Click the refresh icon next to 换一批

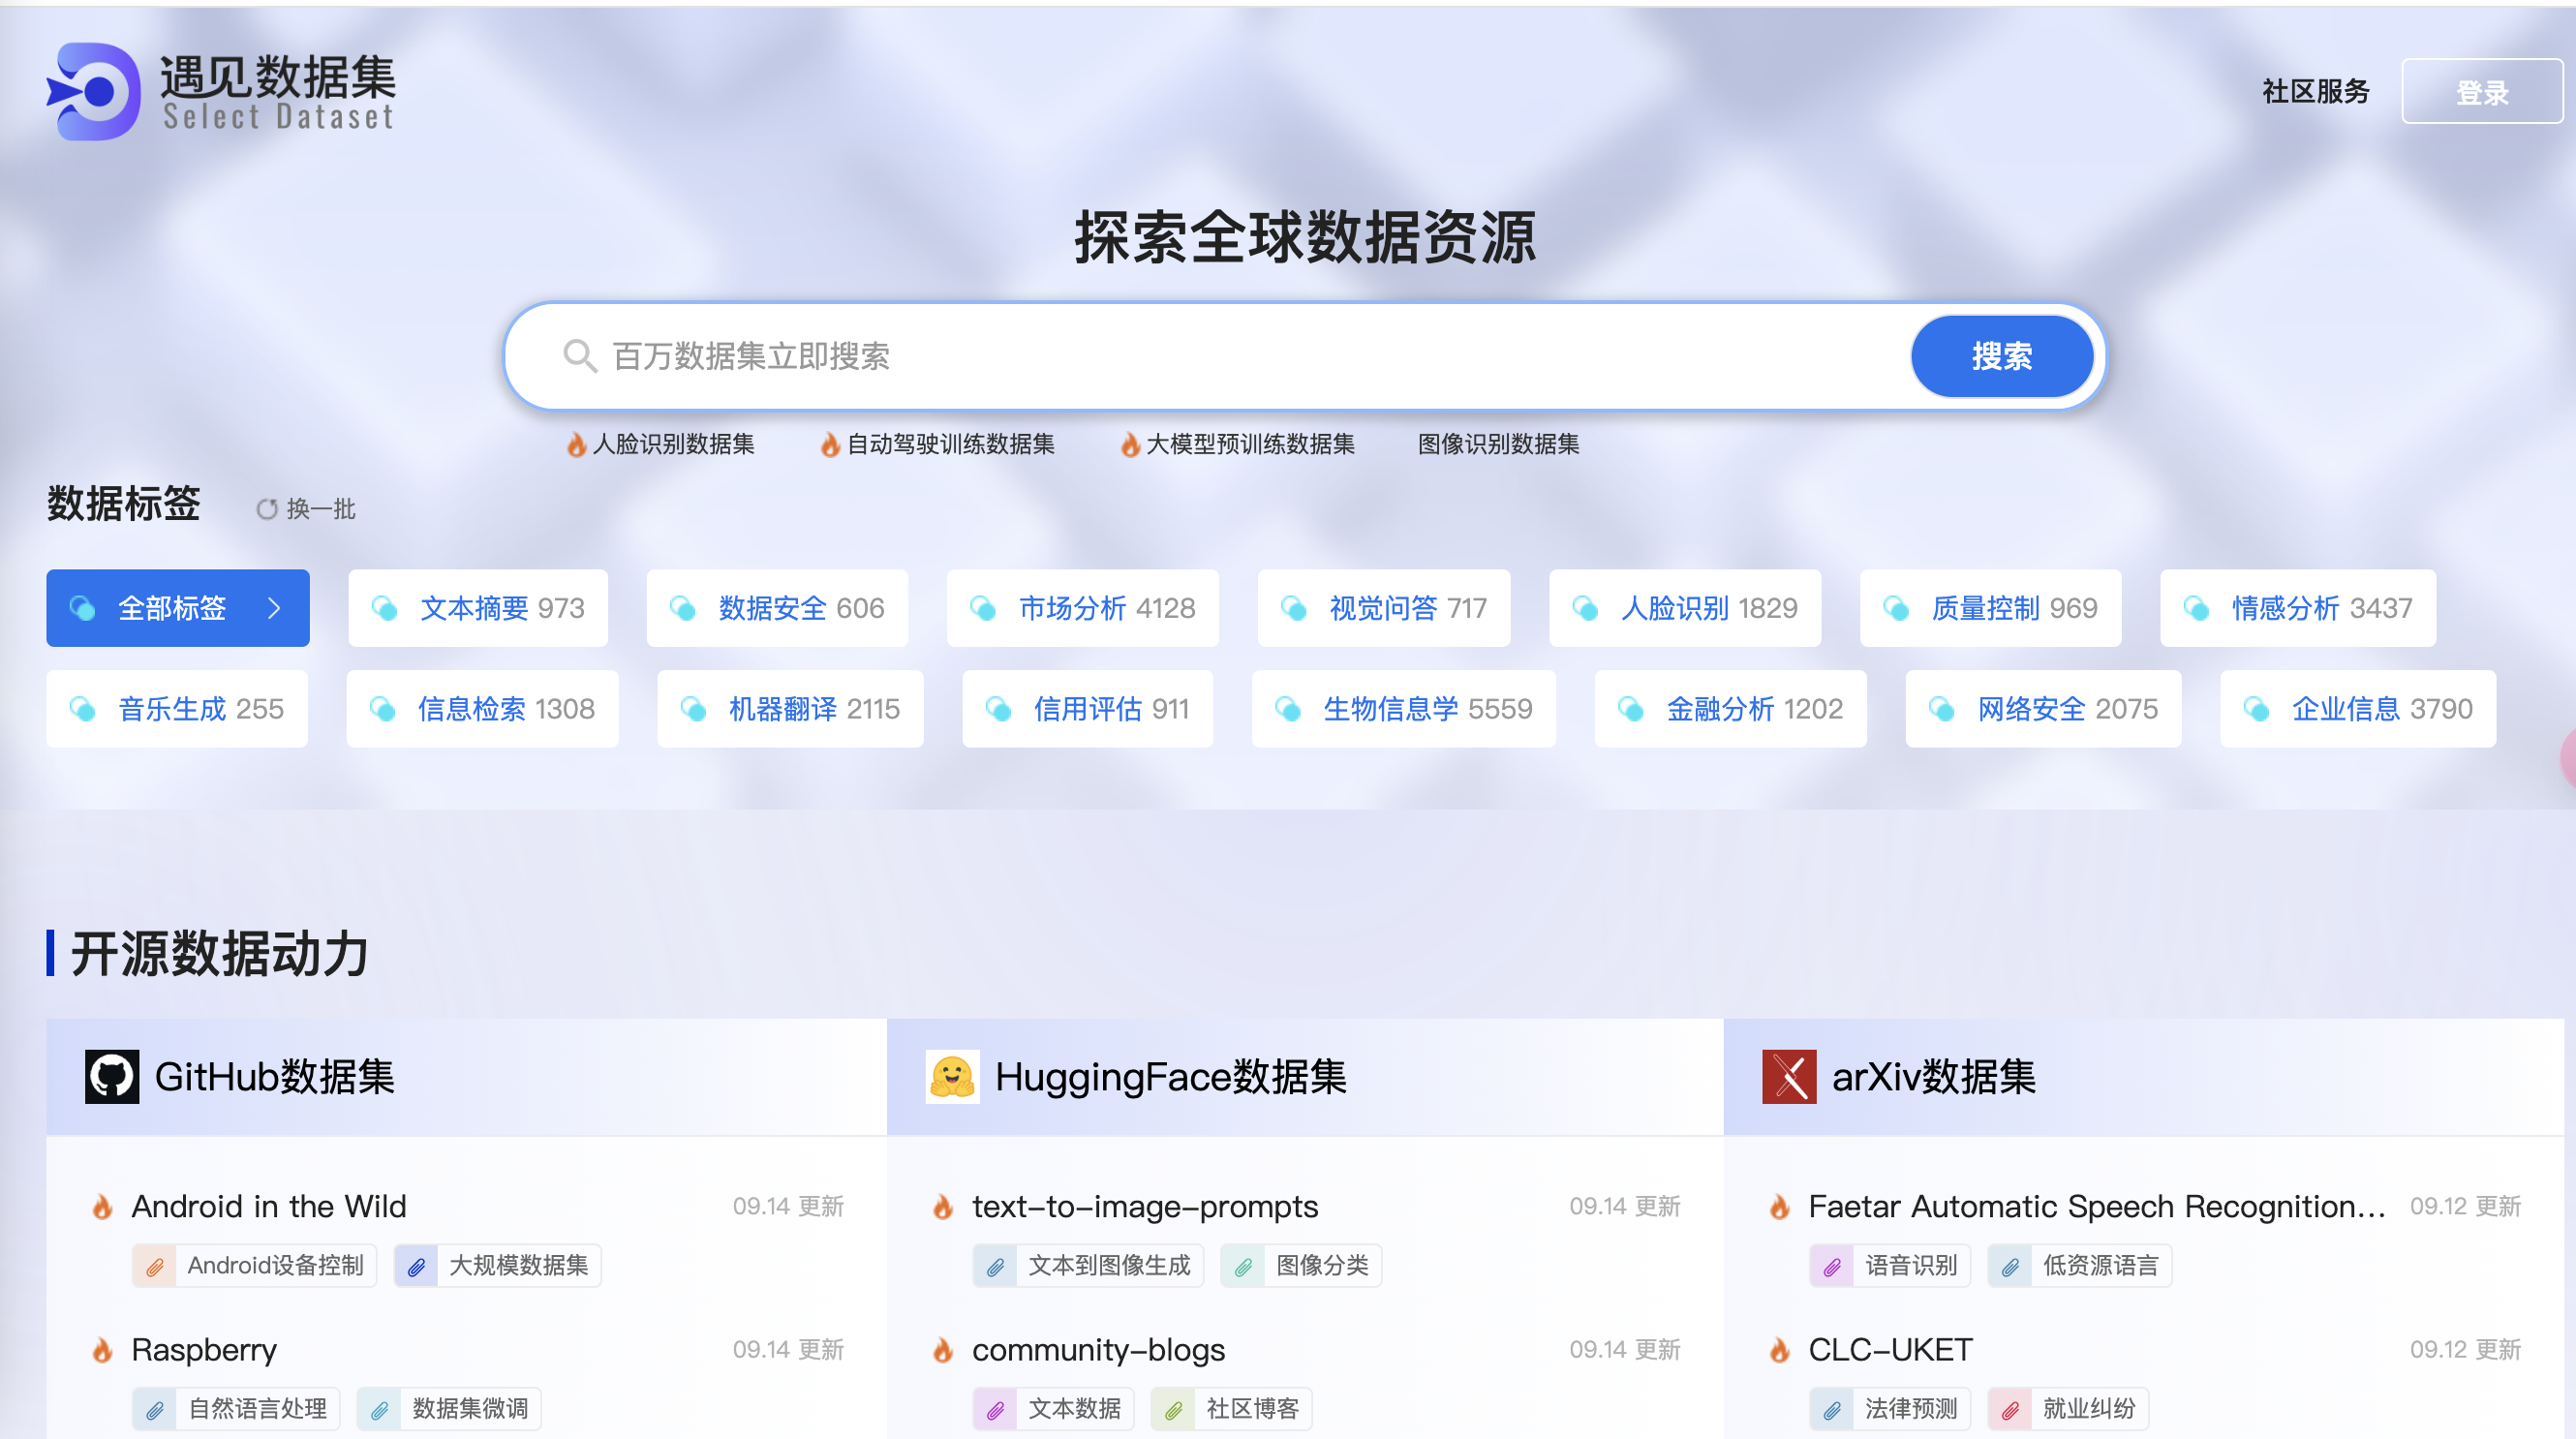266,509
